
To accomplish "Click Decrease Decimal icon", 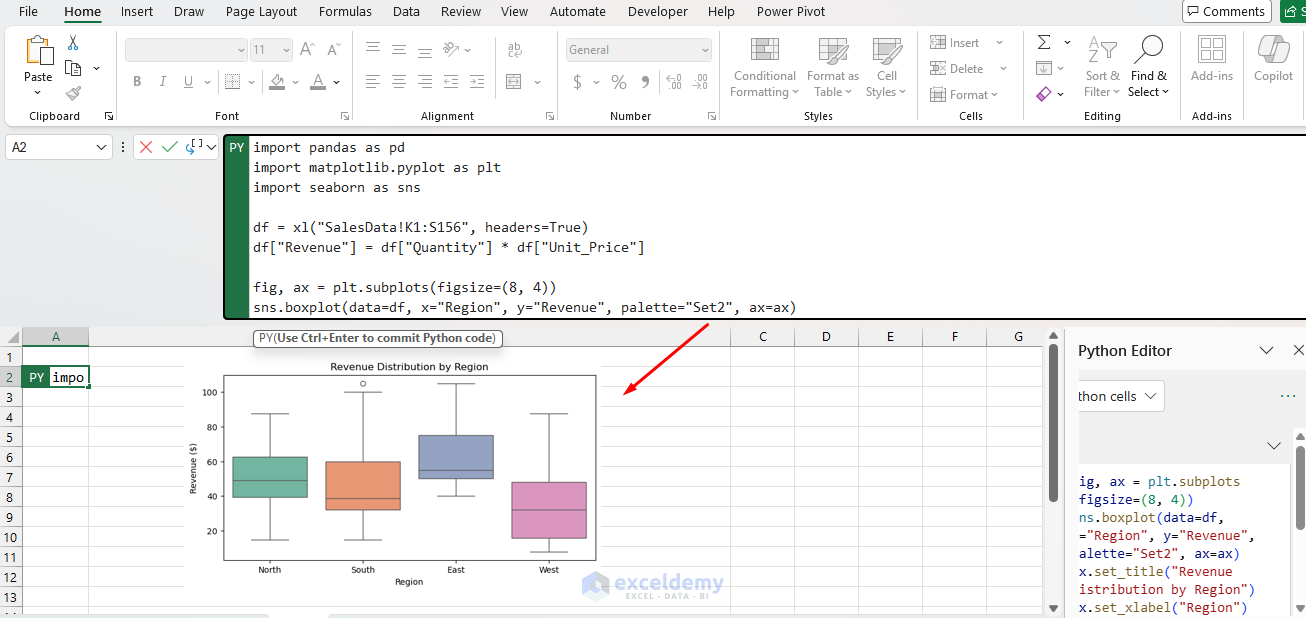I will point(700,82).
